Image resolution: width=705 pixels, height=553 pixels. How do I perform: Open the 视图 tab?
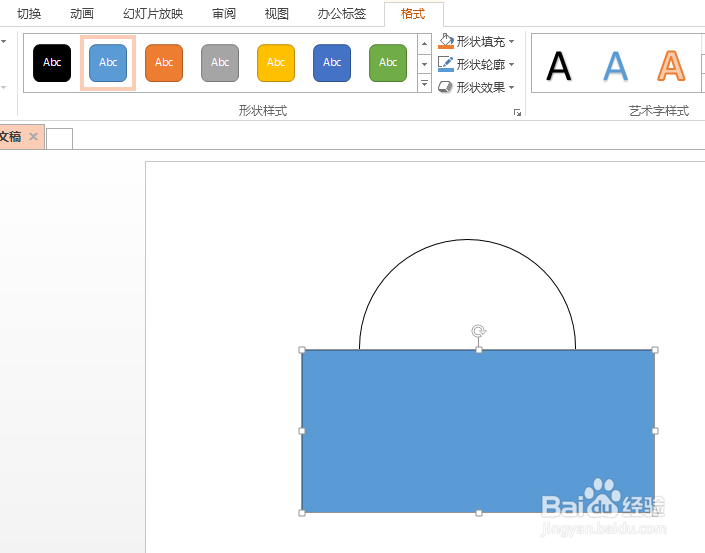point(277,14)
